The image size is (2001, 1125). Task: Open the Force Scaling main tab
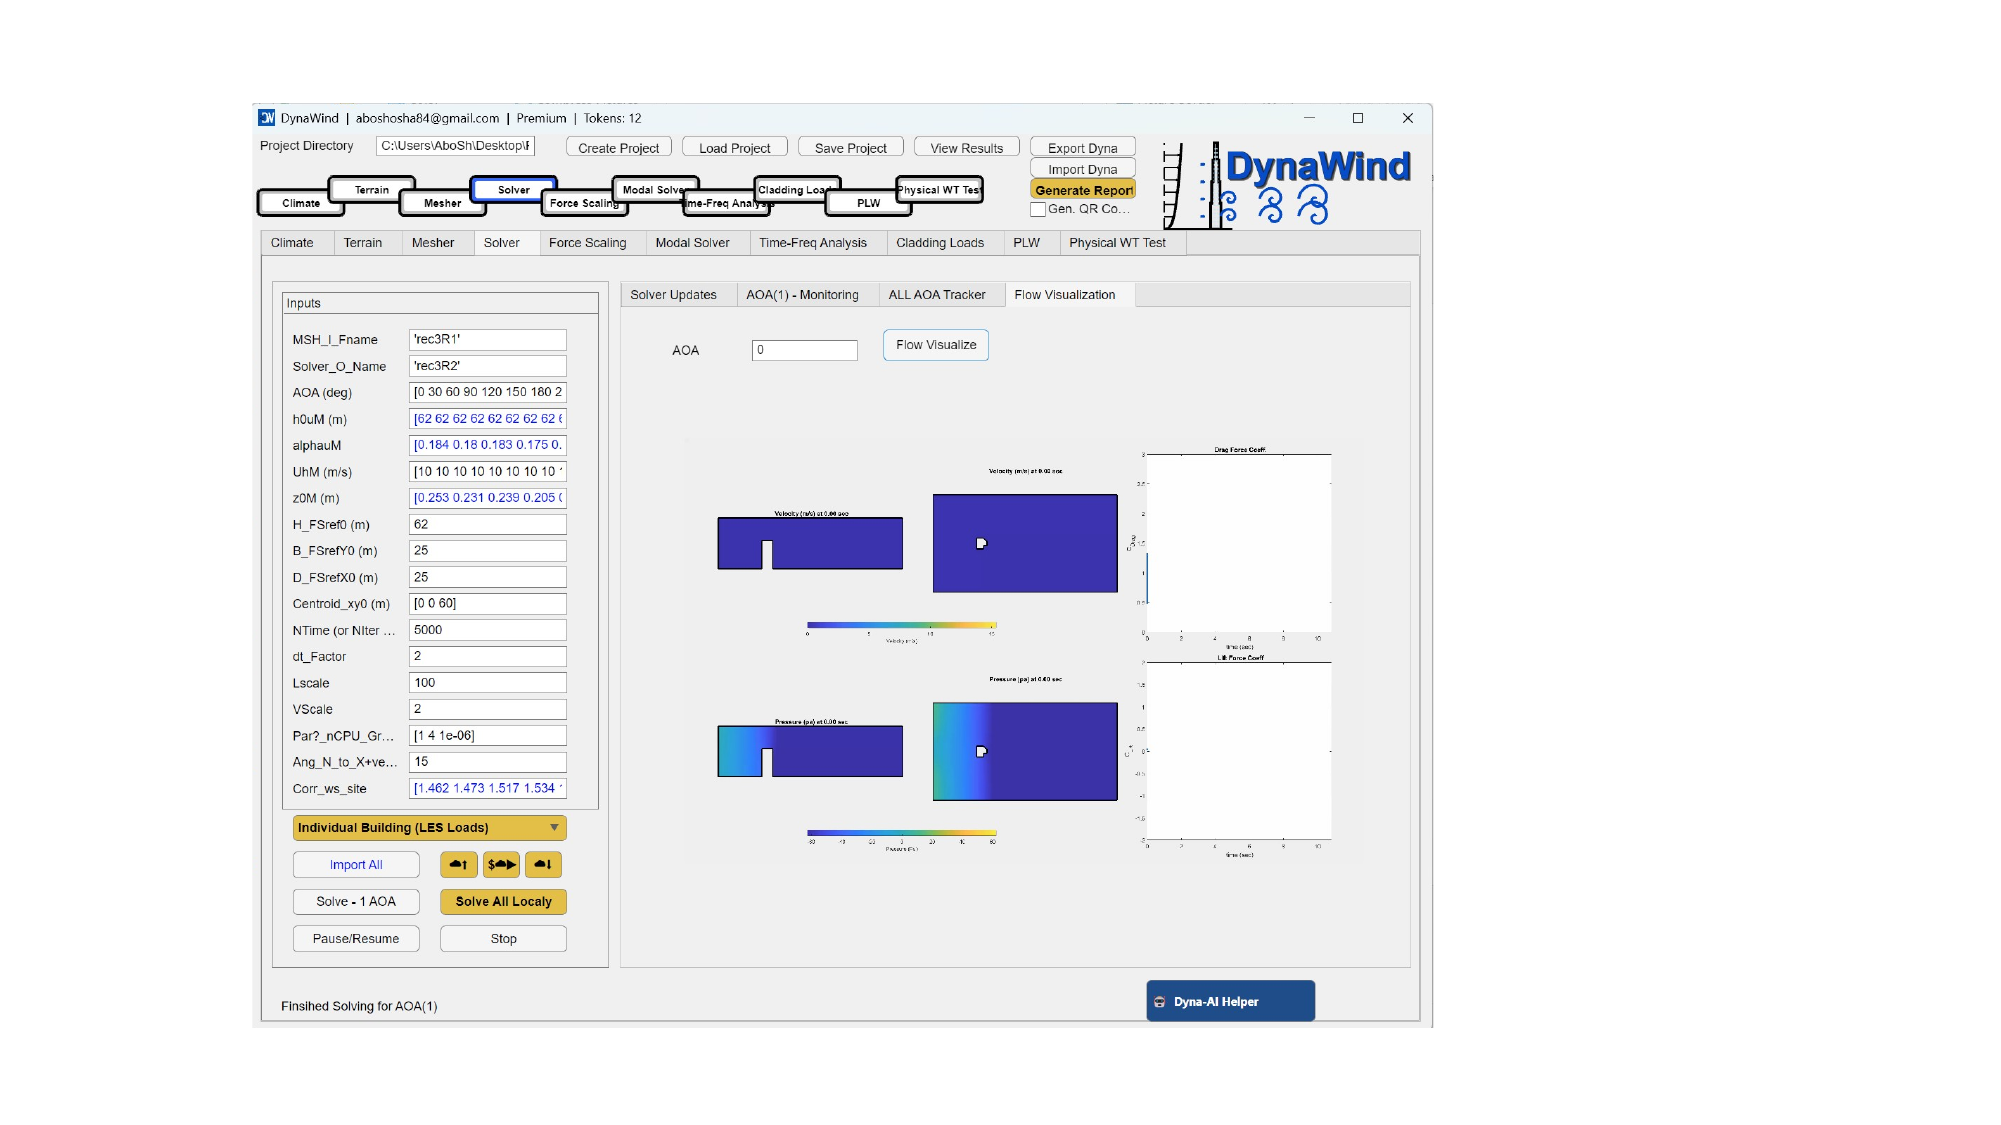(x=587, y=243)
